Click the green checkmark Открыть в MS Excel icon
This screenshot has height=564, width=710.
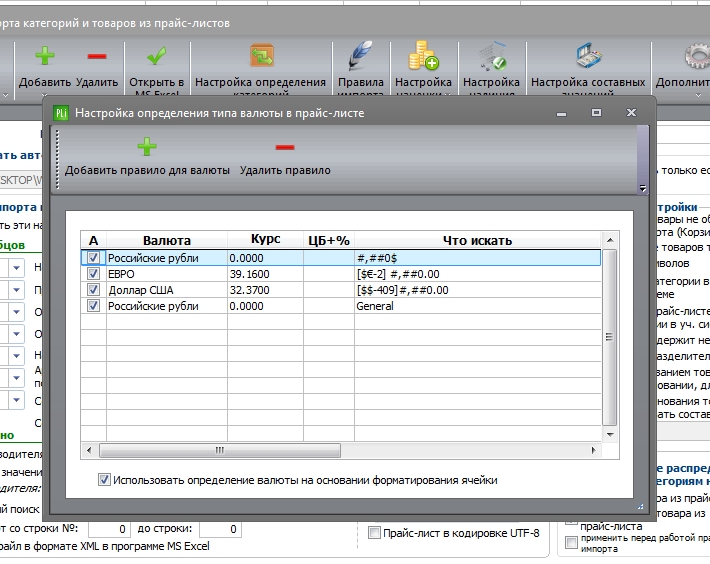(x=156, y=56)
